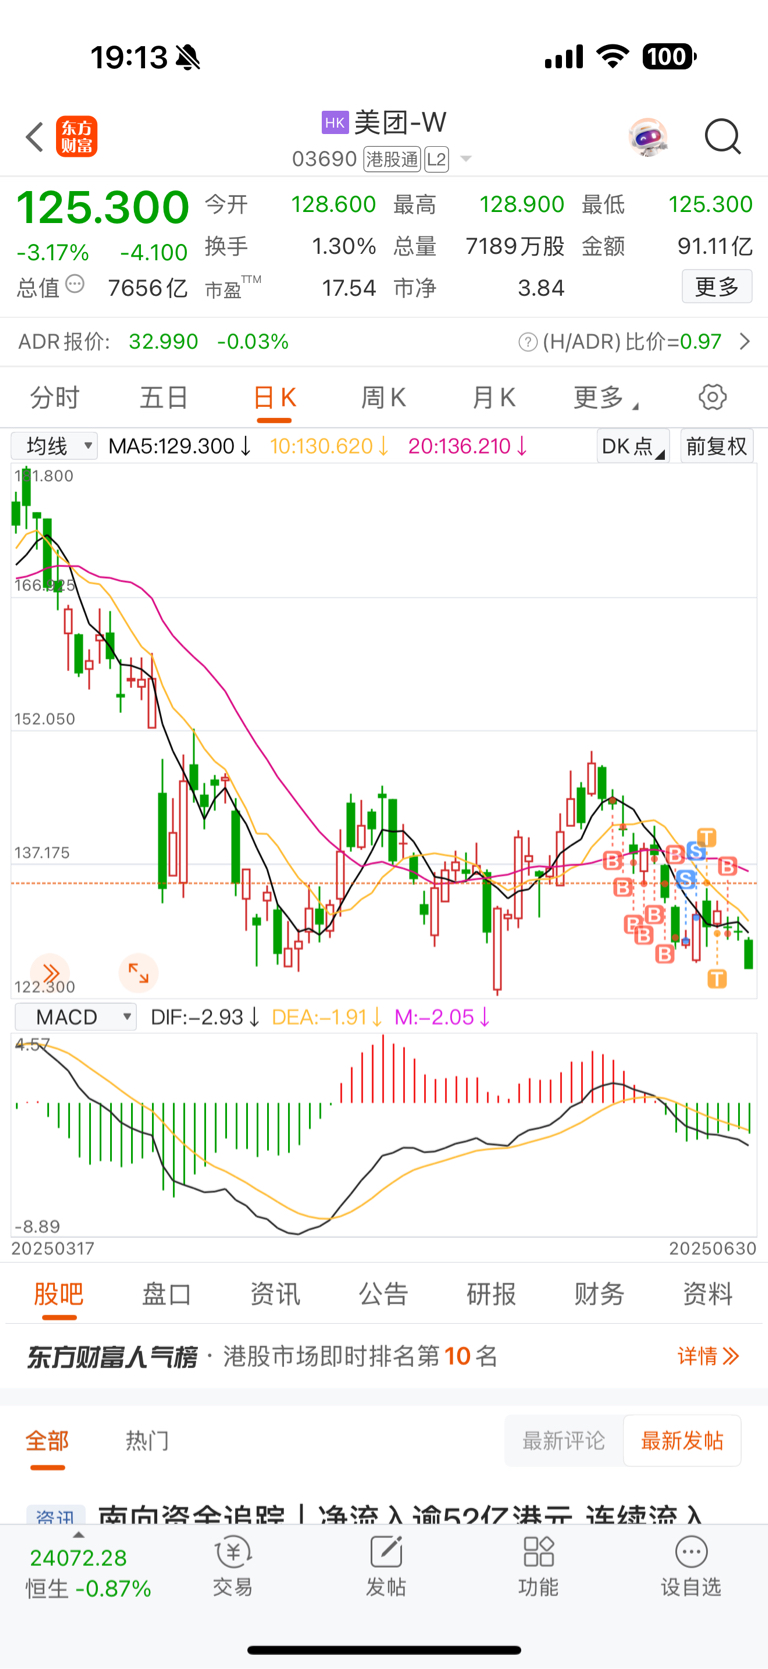Open the 盘口 tab
The image size is (768, 1669).
167,1294
